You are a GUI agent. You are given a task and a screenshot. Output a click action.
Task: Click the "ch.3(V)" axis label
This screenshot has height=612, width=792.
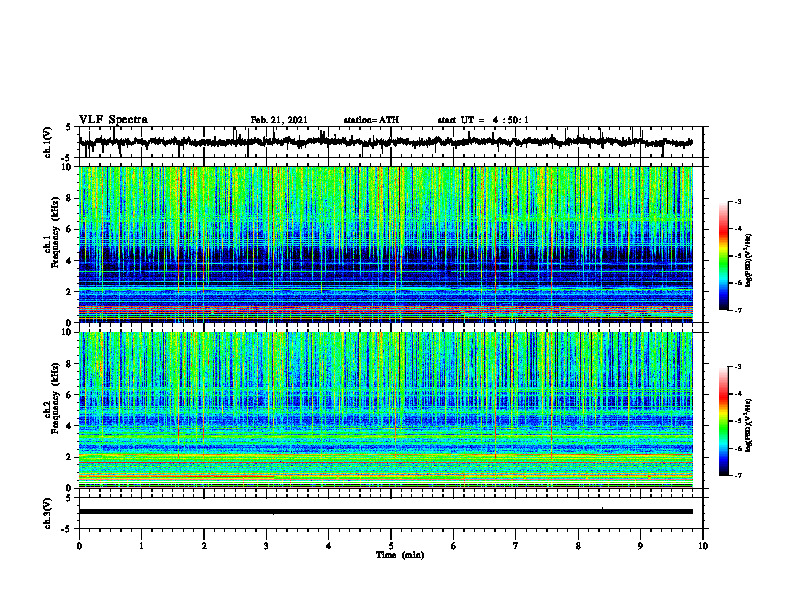pyautogui.click(x=48, y=513)
